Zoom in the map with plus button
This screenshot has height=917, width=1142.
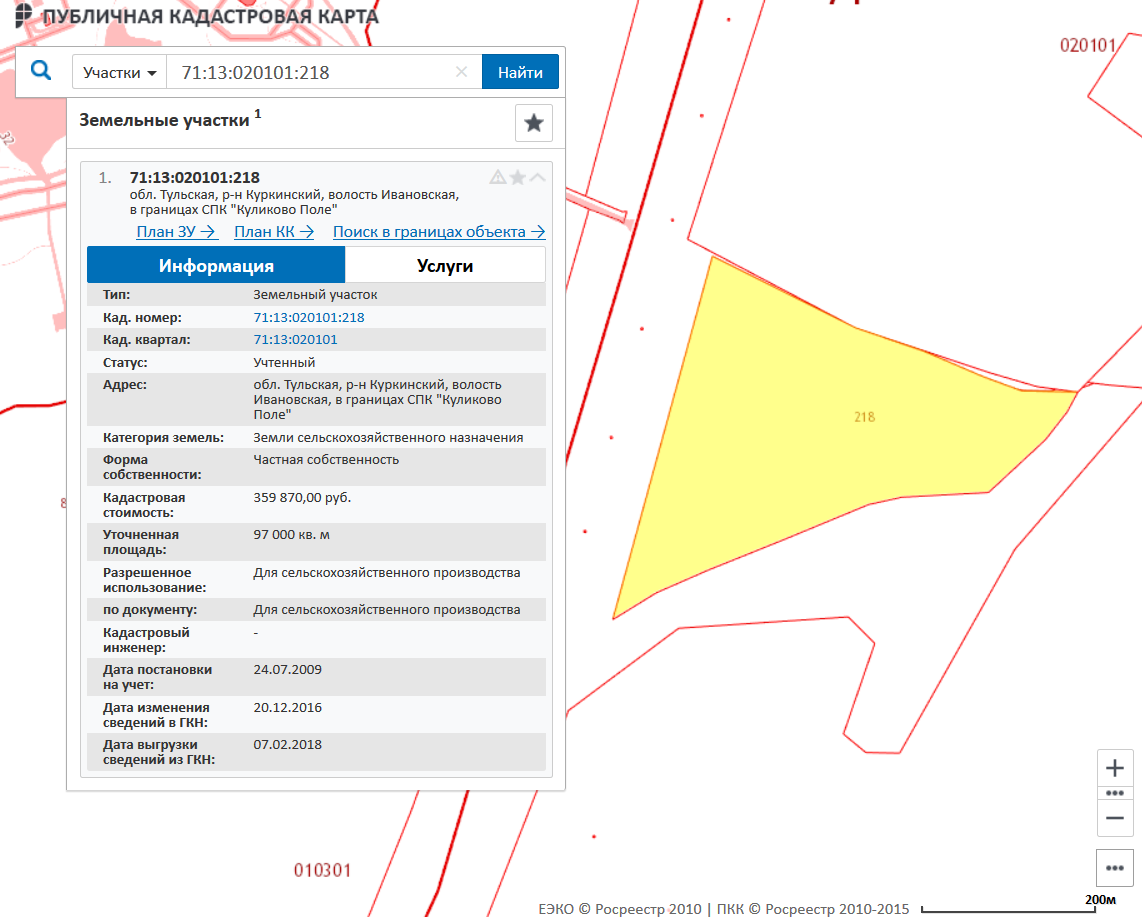coord(1115,769)
